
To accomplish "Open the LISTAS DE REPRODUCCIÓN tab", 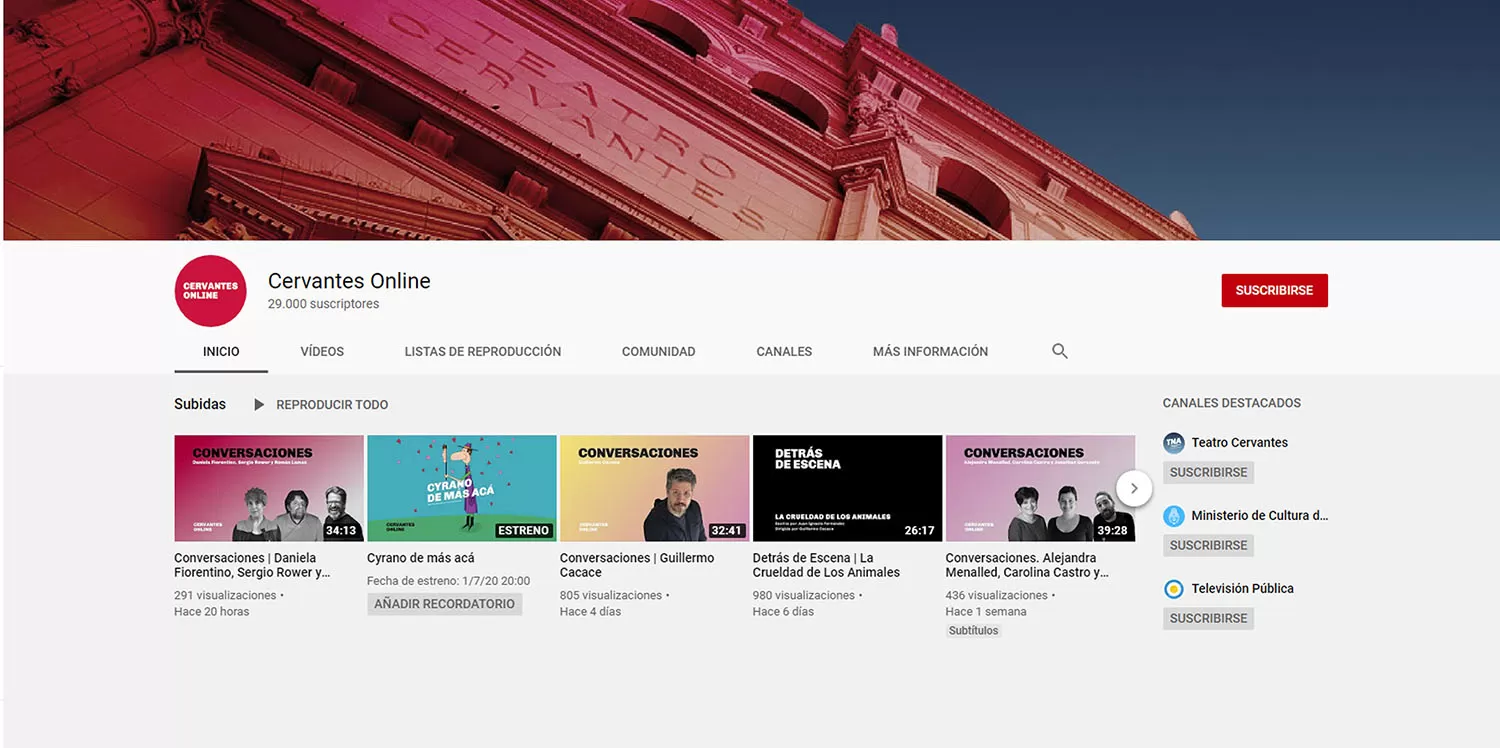I will pos(483,352).
